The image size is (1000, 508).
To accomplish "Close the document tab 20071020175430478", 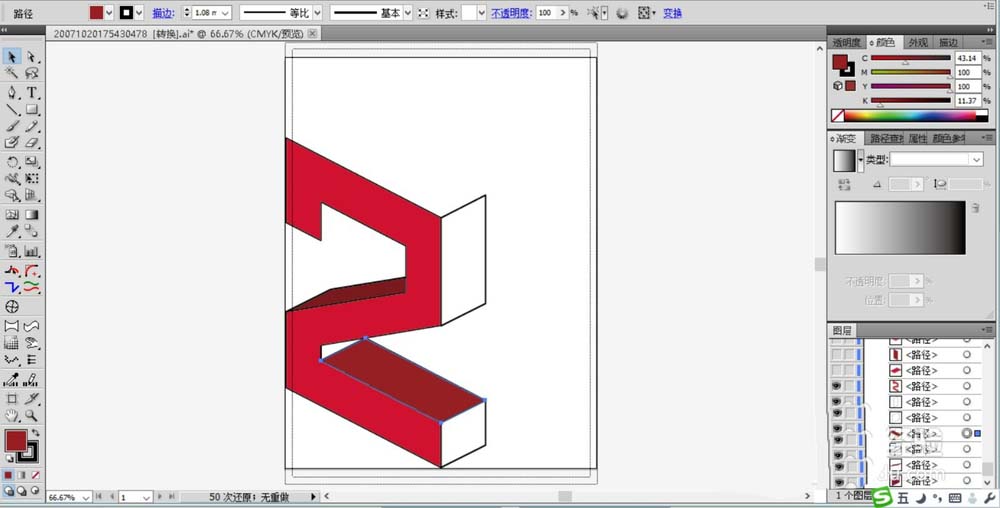I will pyautogui.click(x=312, y=34).
